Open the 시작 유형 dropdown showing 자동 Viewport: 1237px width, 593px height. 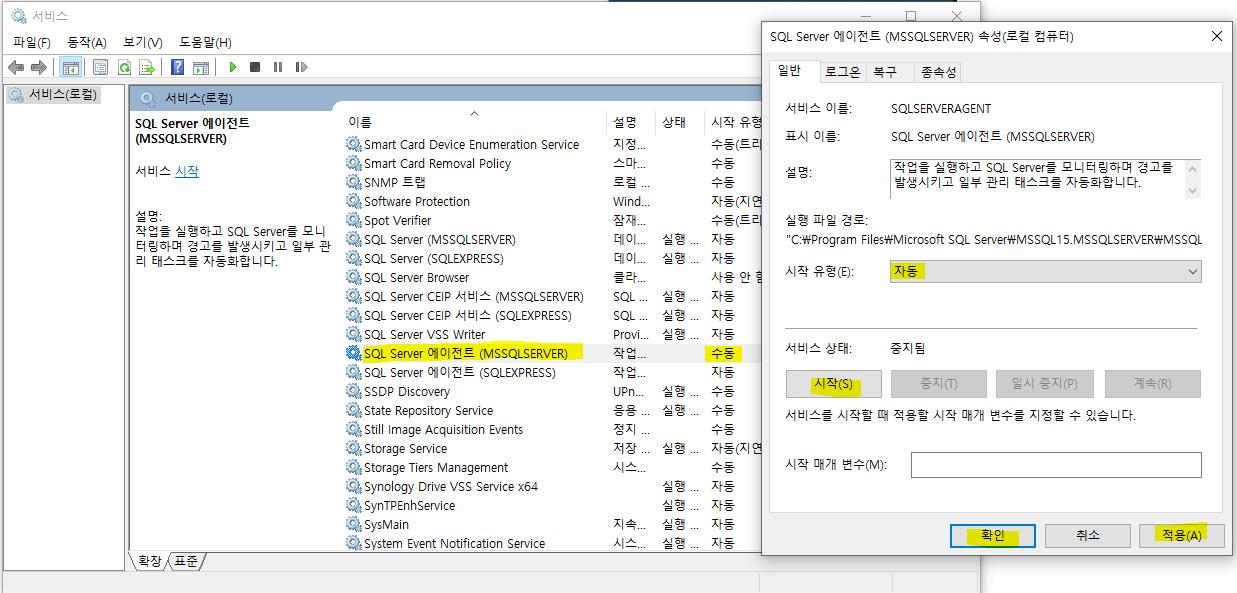1045,271
